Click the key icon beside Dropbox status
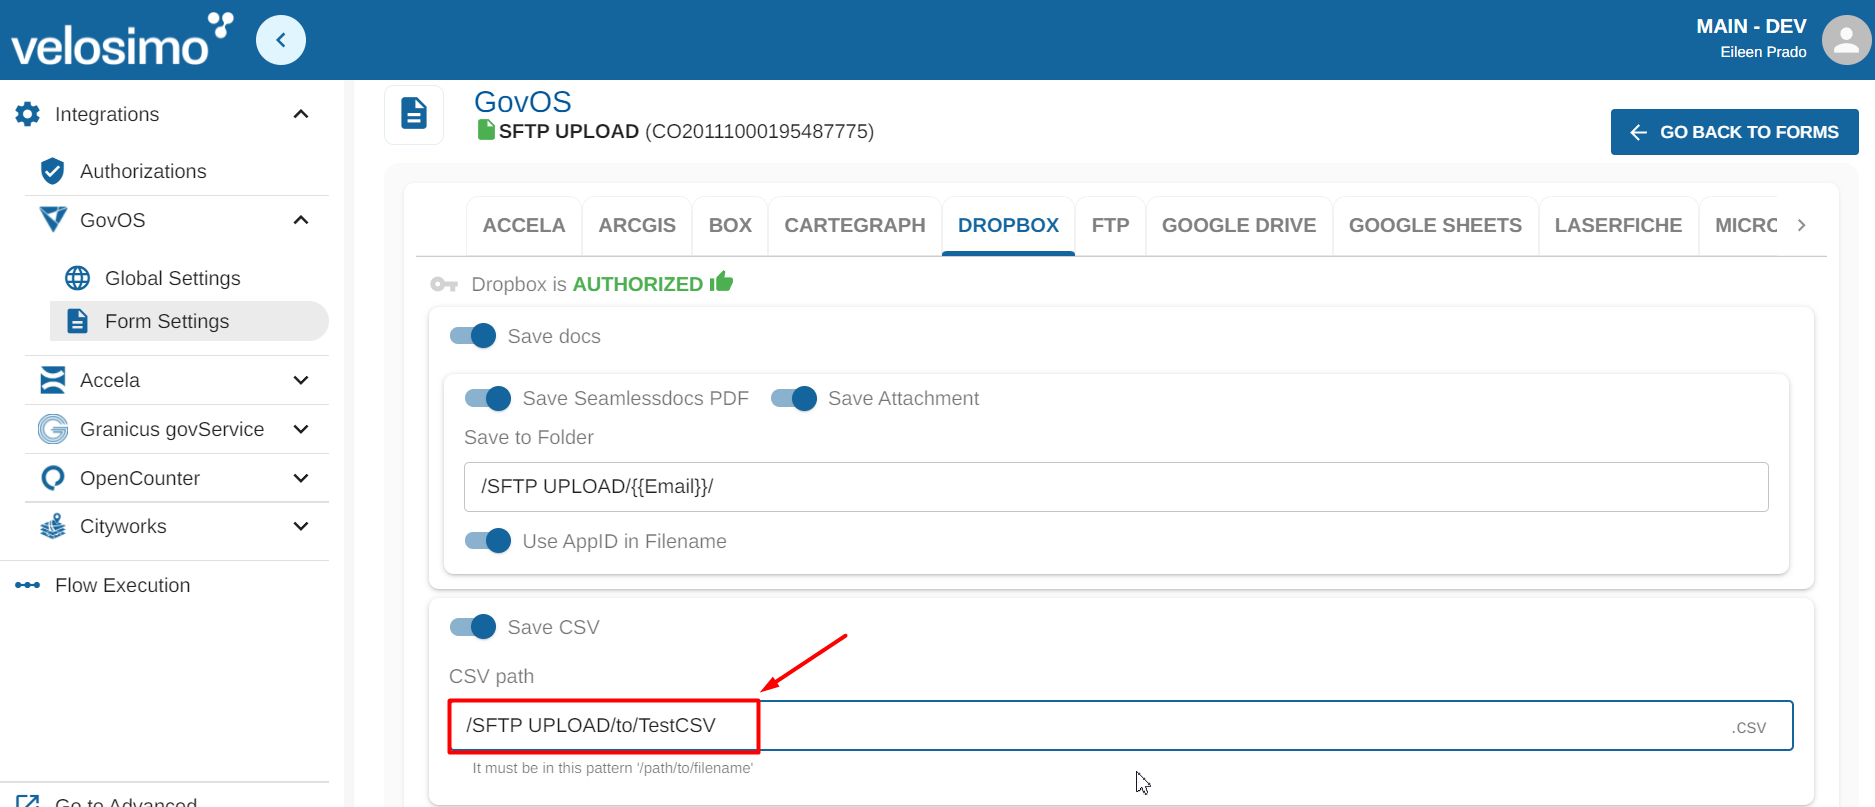Viewport: 1875px width, 807px height. (444, 285)
